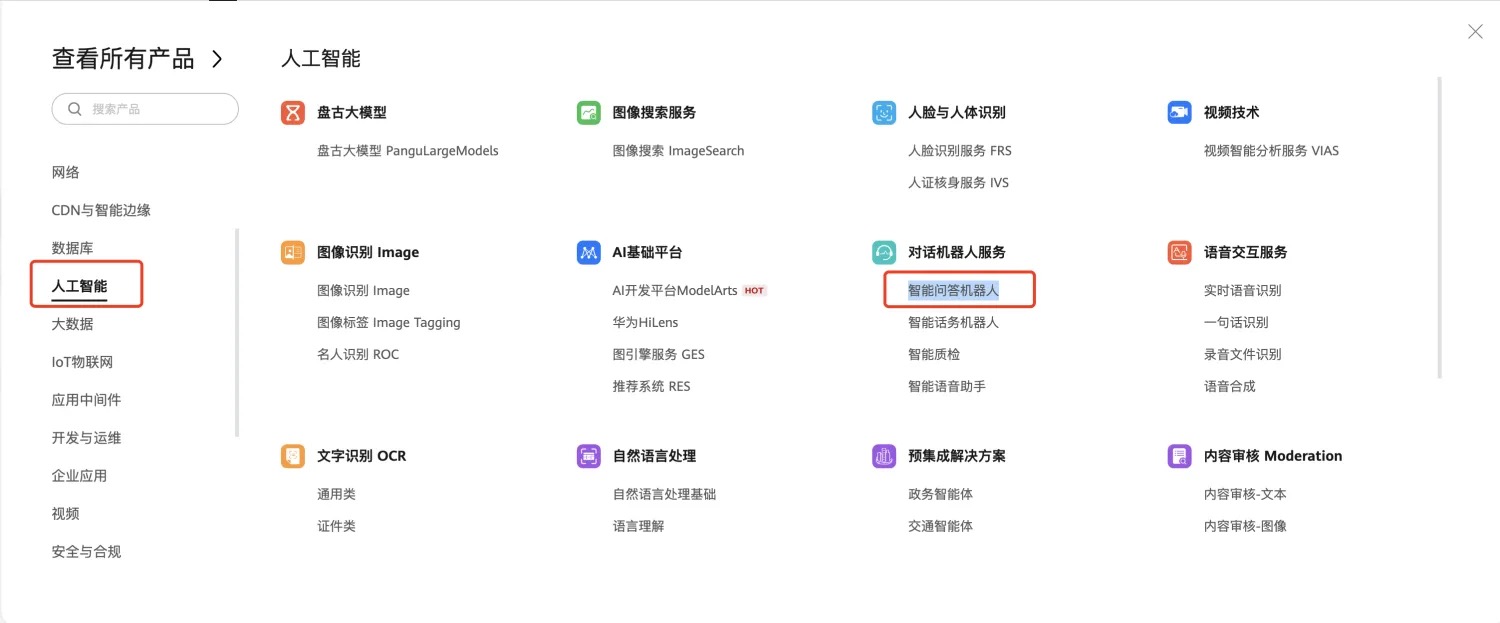
Task: Open the IoT物联网 category
Action: coord(82,362)
